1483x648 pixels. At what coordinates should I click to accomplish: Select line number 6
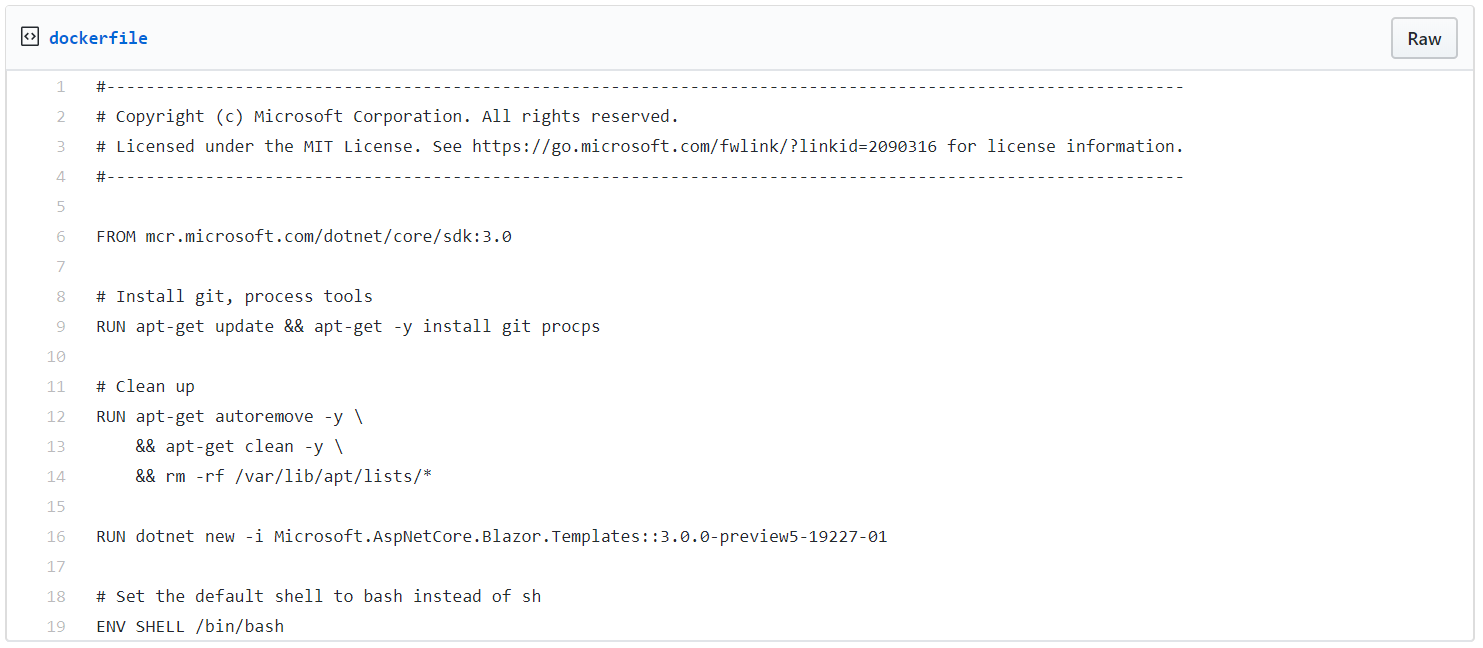[x=60, y=236]
